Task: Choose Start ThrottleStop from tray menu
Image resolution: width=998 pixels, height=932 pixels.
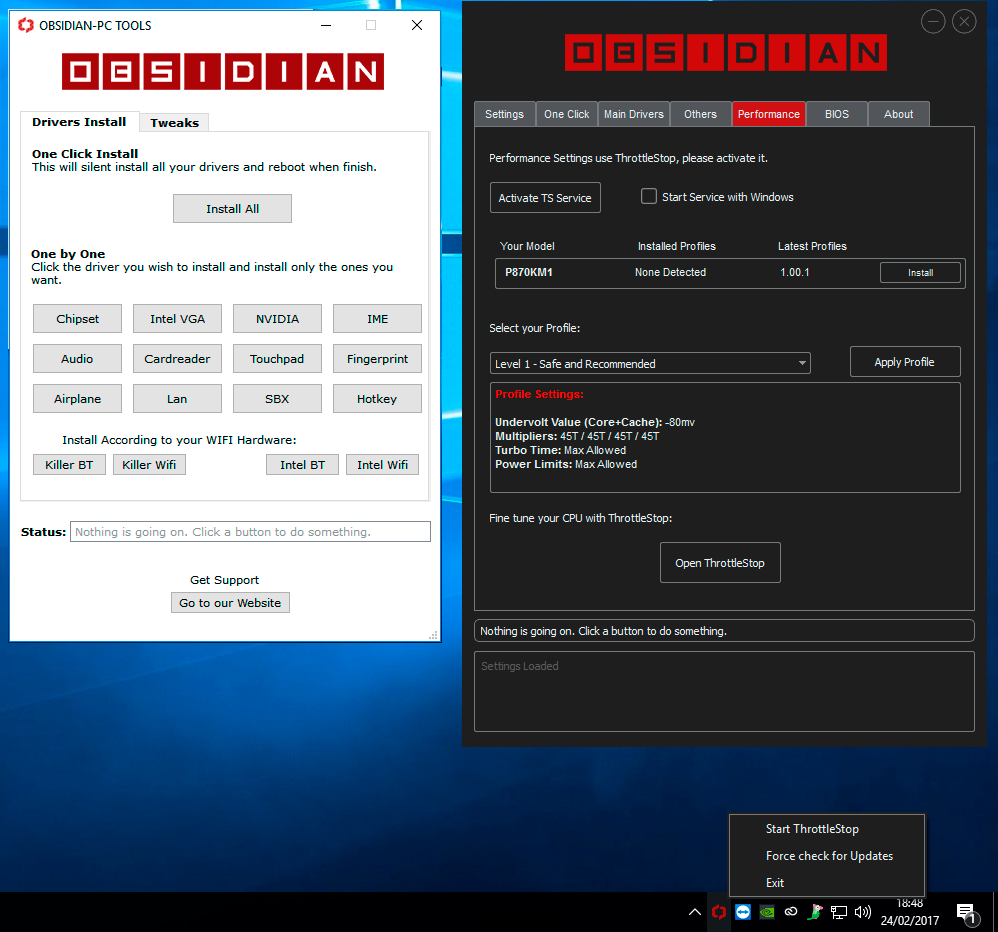Action: [812, 829]
